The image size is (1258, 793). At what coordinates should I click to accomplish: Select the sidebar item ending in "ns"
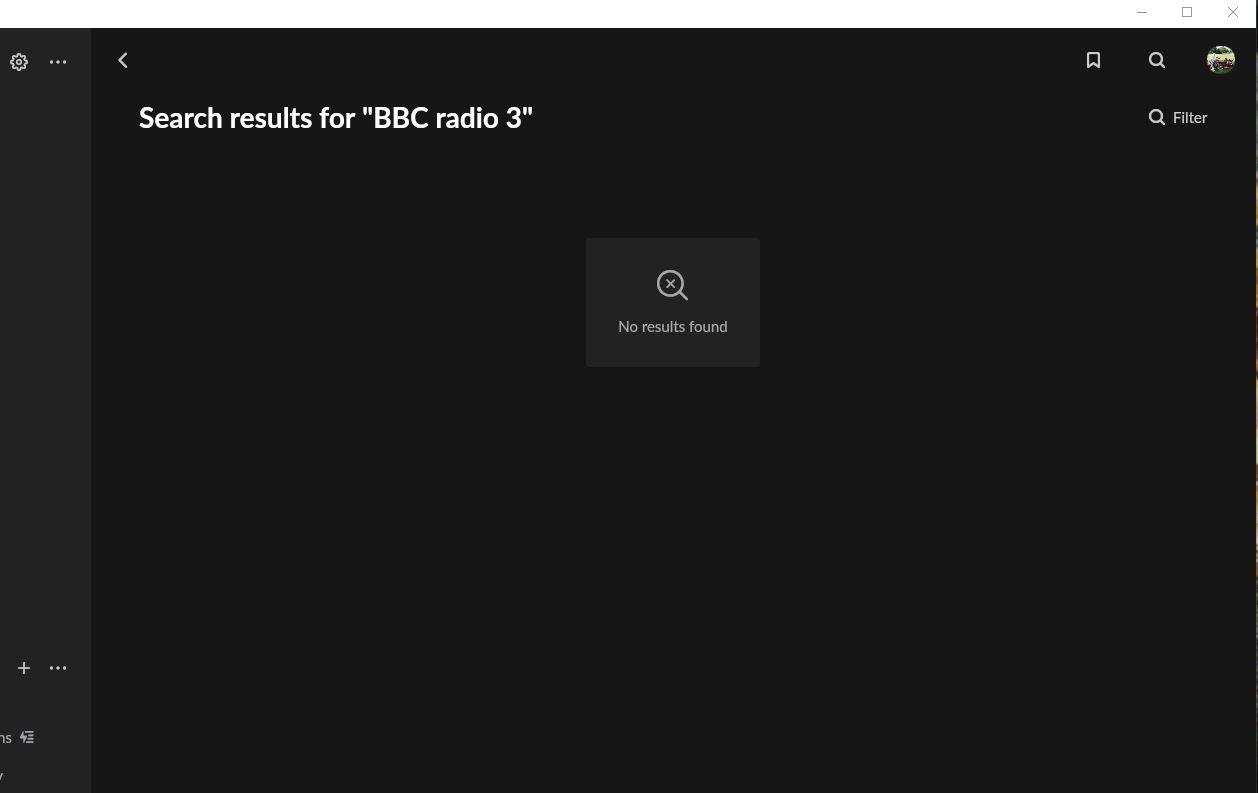[6, 738]
